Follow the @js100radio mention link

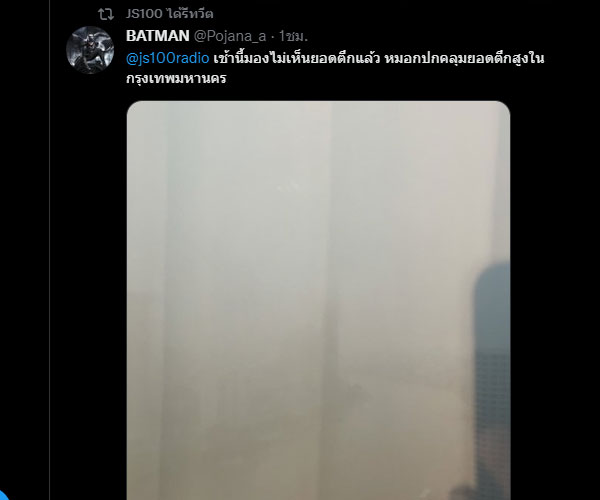click(x=168, y=59)
